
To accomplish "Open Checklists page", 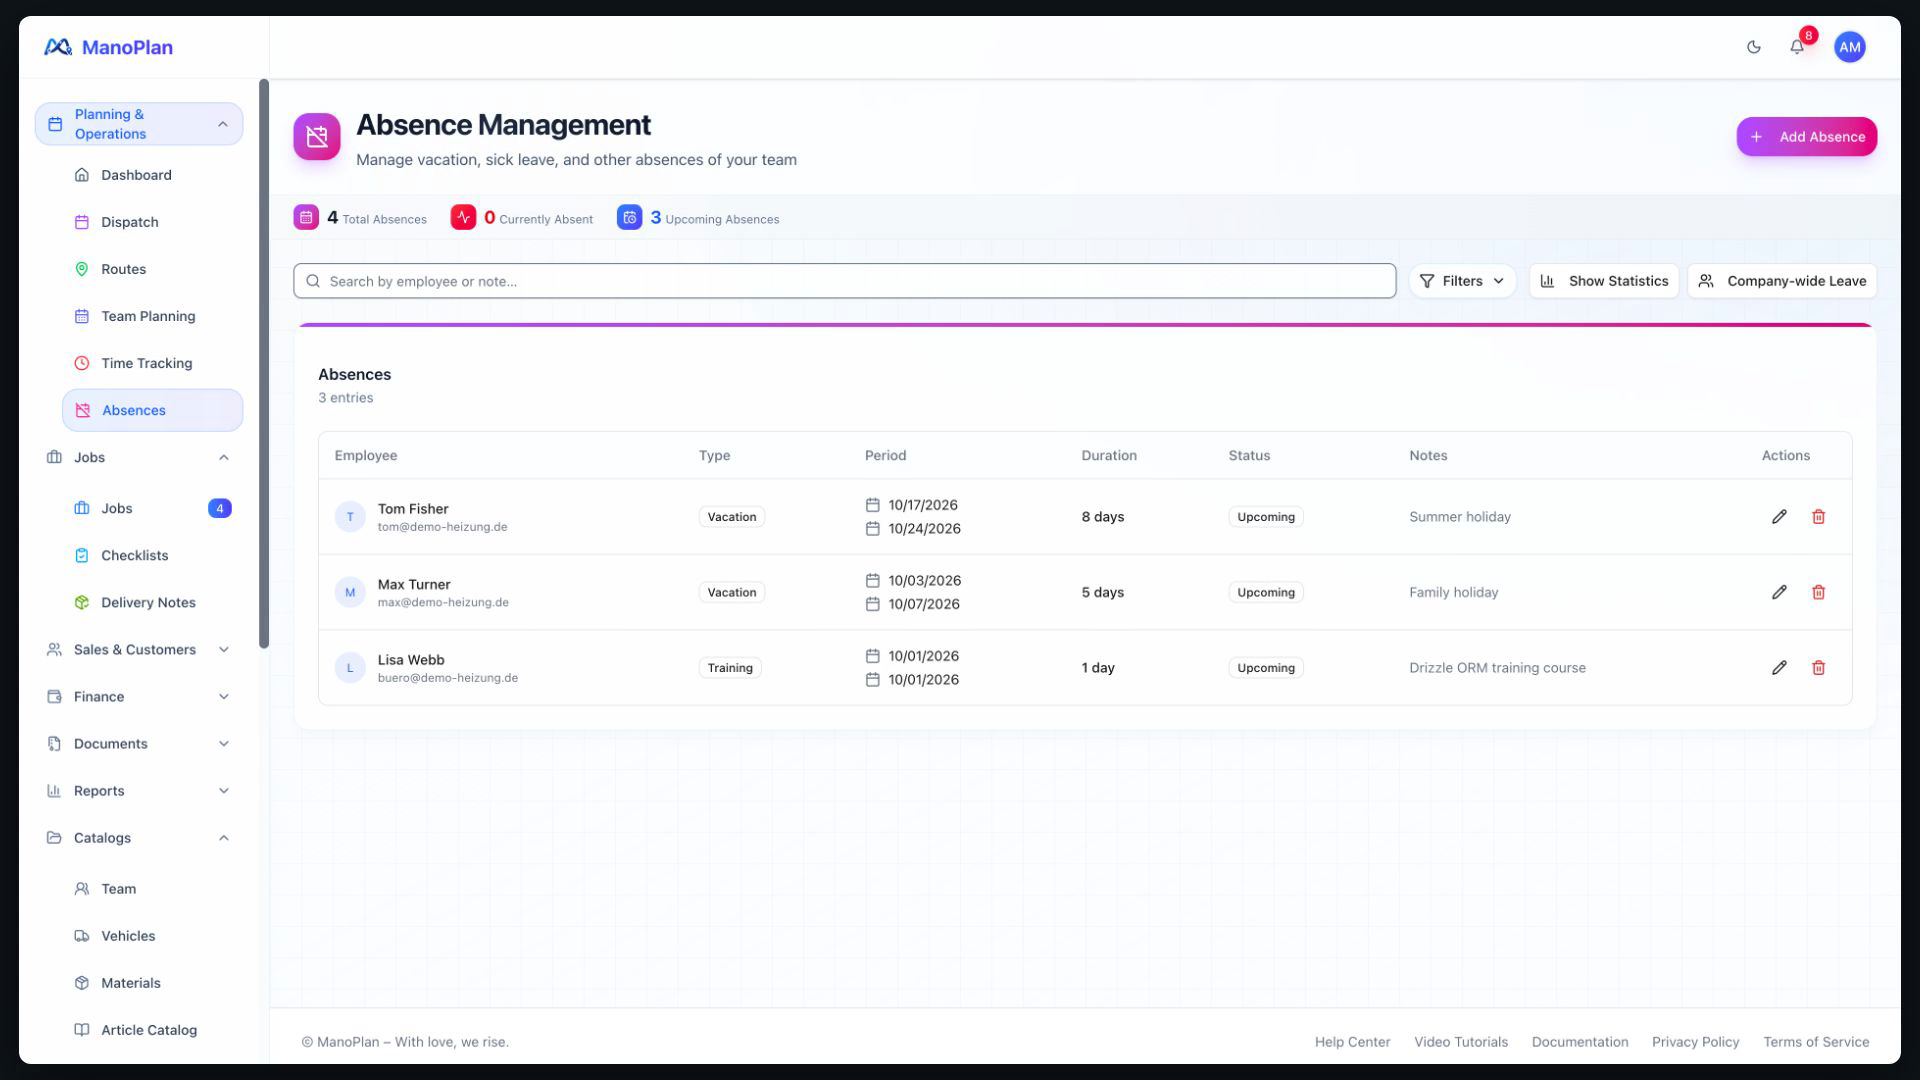I will (152, 555).
